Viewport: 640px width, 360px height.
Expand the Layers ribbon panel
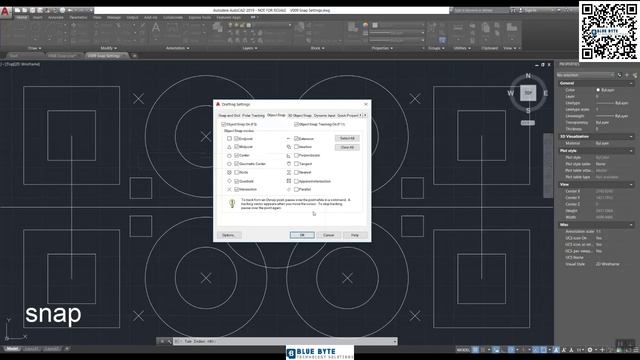250,48
